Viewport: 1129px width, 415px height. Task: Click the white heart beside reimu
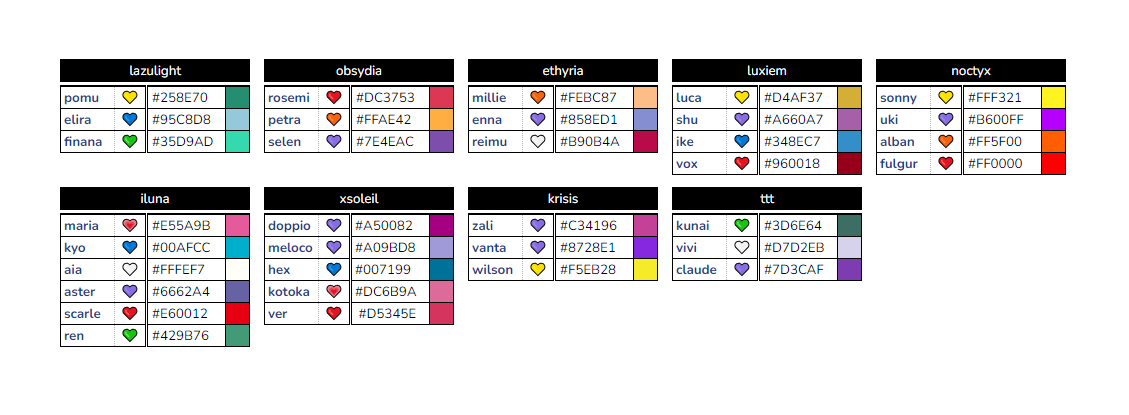click(x=537, y=142)
